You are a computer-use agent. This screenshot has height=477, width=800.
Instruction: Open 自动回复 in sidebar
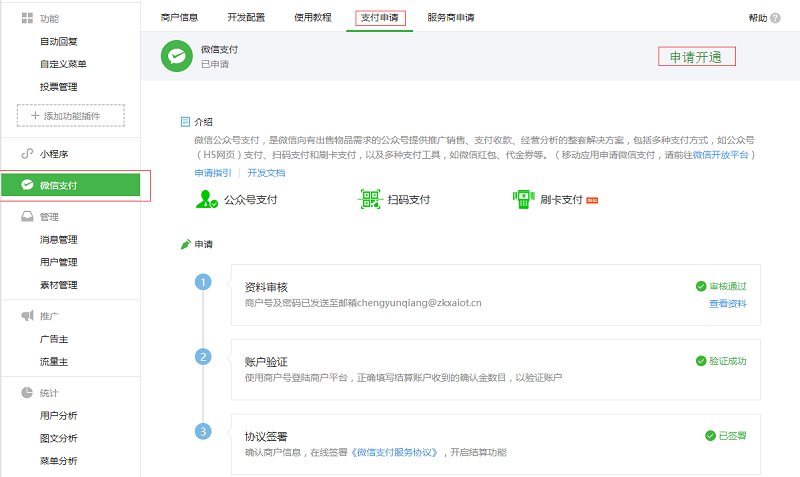point(59,41)
